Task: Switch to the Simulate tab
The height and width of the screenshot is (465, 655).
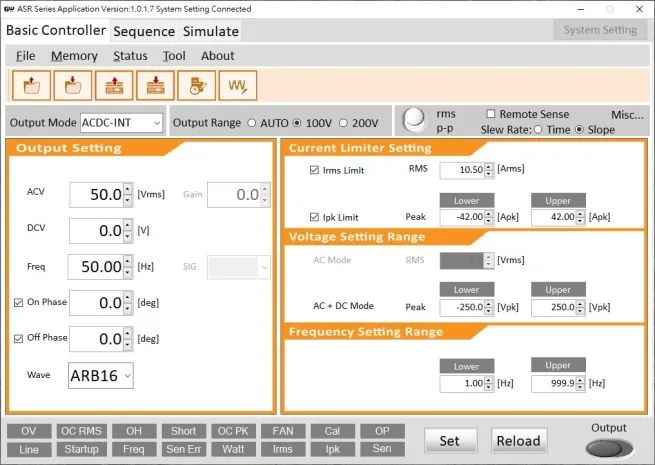Action: pos(211,31)
